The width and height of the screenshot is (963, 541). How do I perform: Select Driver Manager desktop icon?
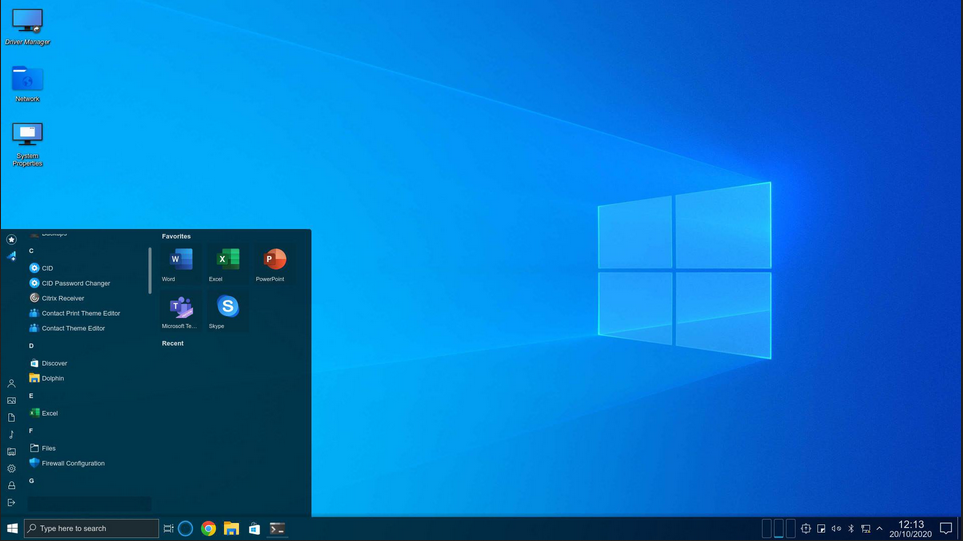coord(28,27)
